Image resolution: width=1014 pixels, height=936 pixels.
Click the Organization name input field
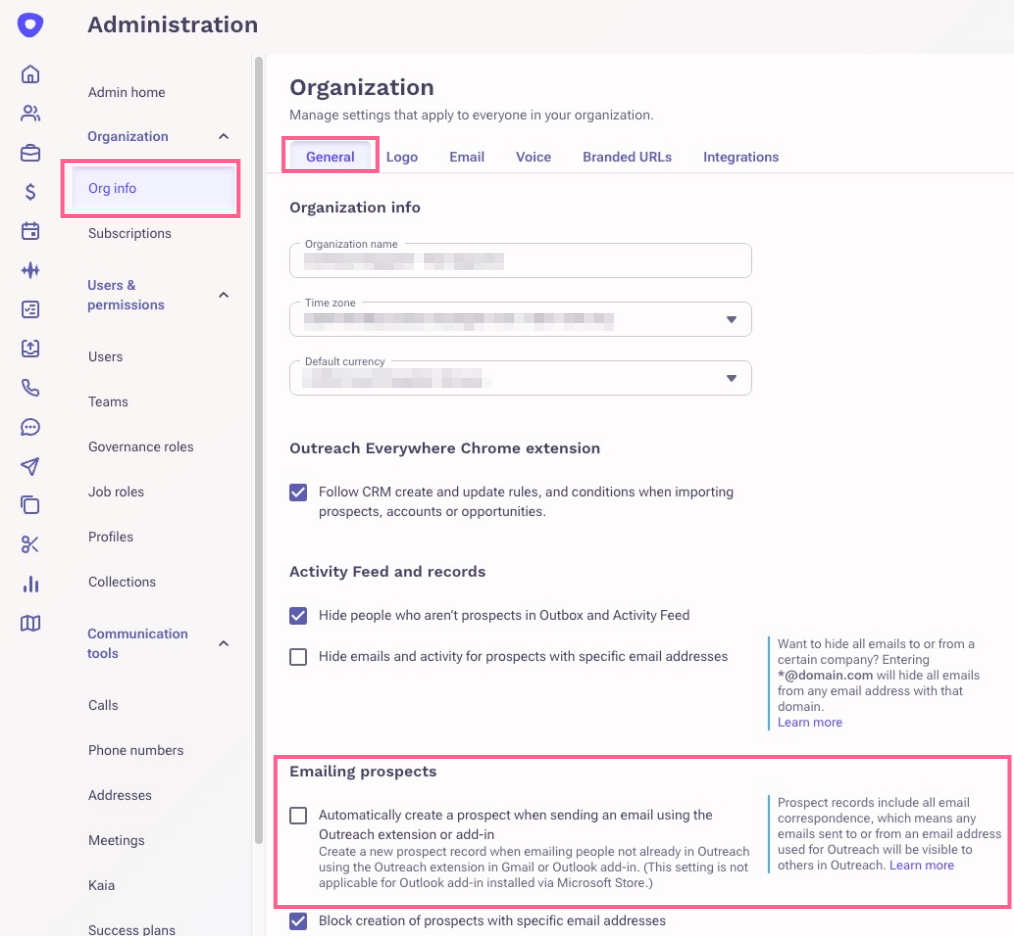pyautogui.click(x=520, y=261)
